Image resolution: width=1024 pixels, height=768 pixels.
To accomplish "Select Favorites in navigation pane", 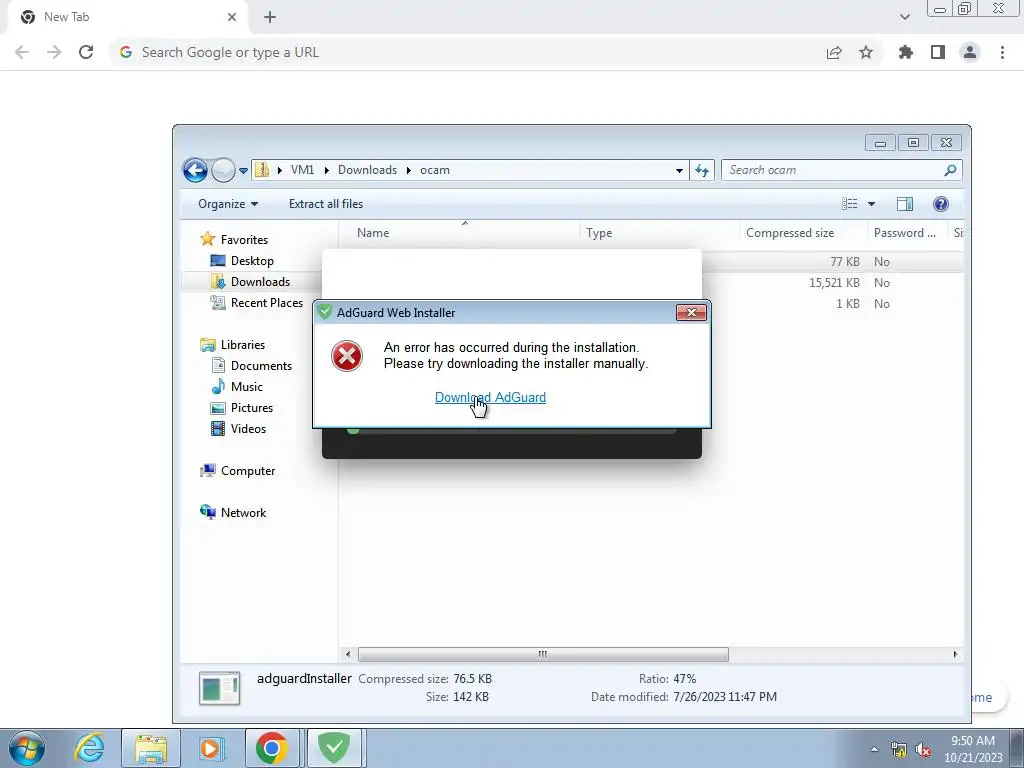I will (244, 240).
